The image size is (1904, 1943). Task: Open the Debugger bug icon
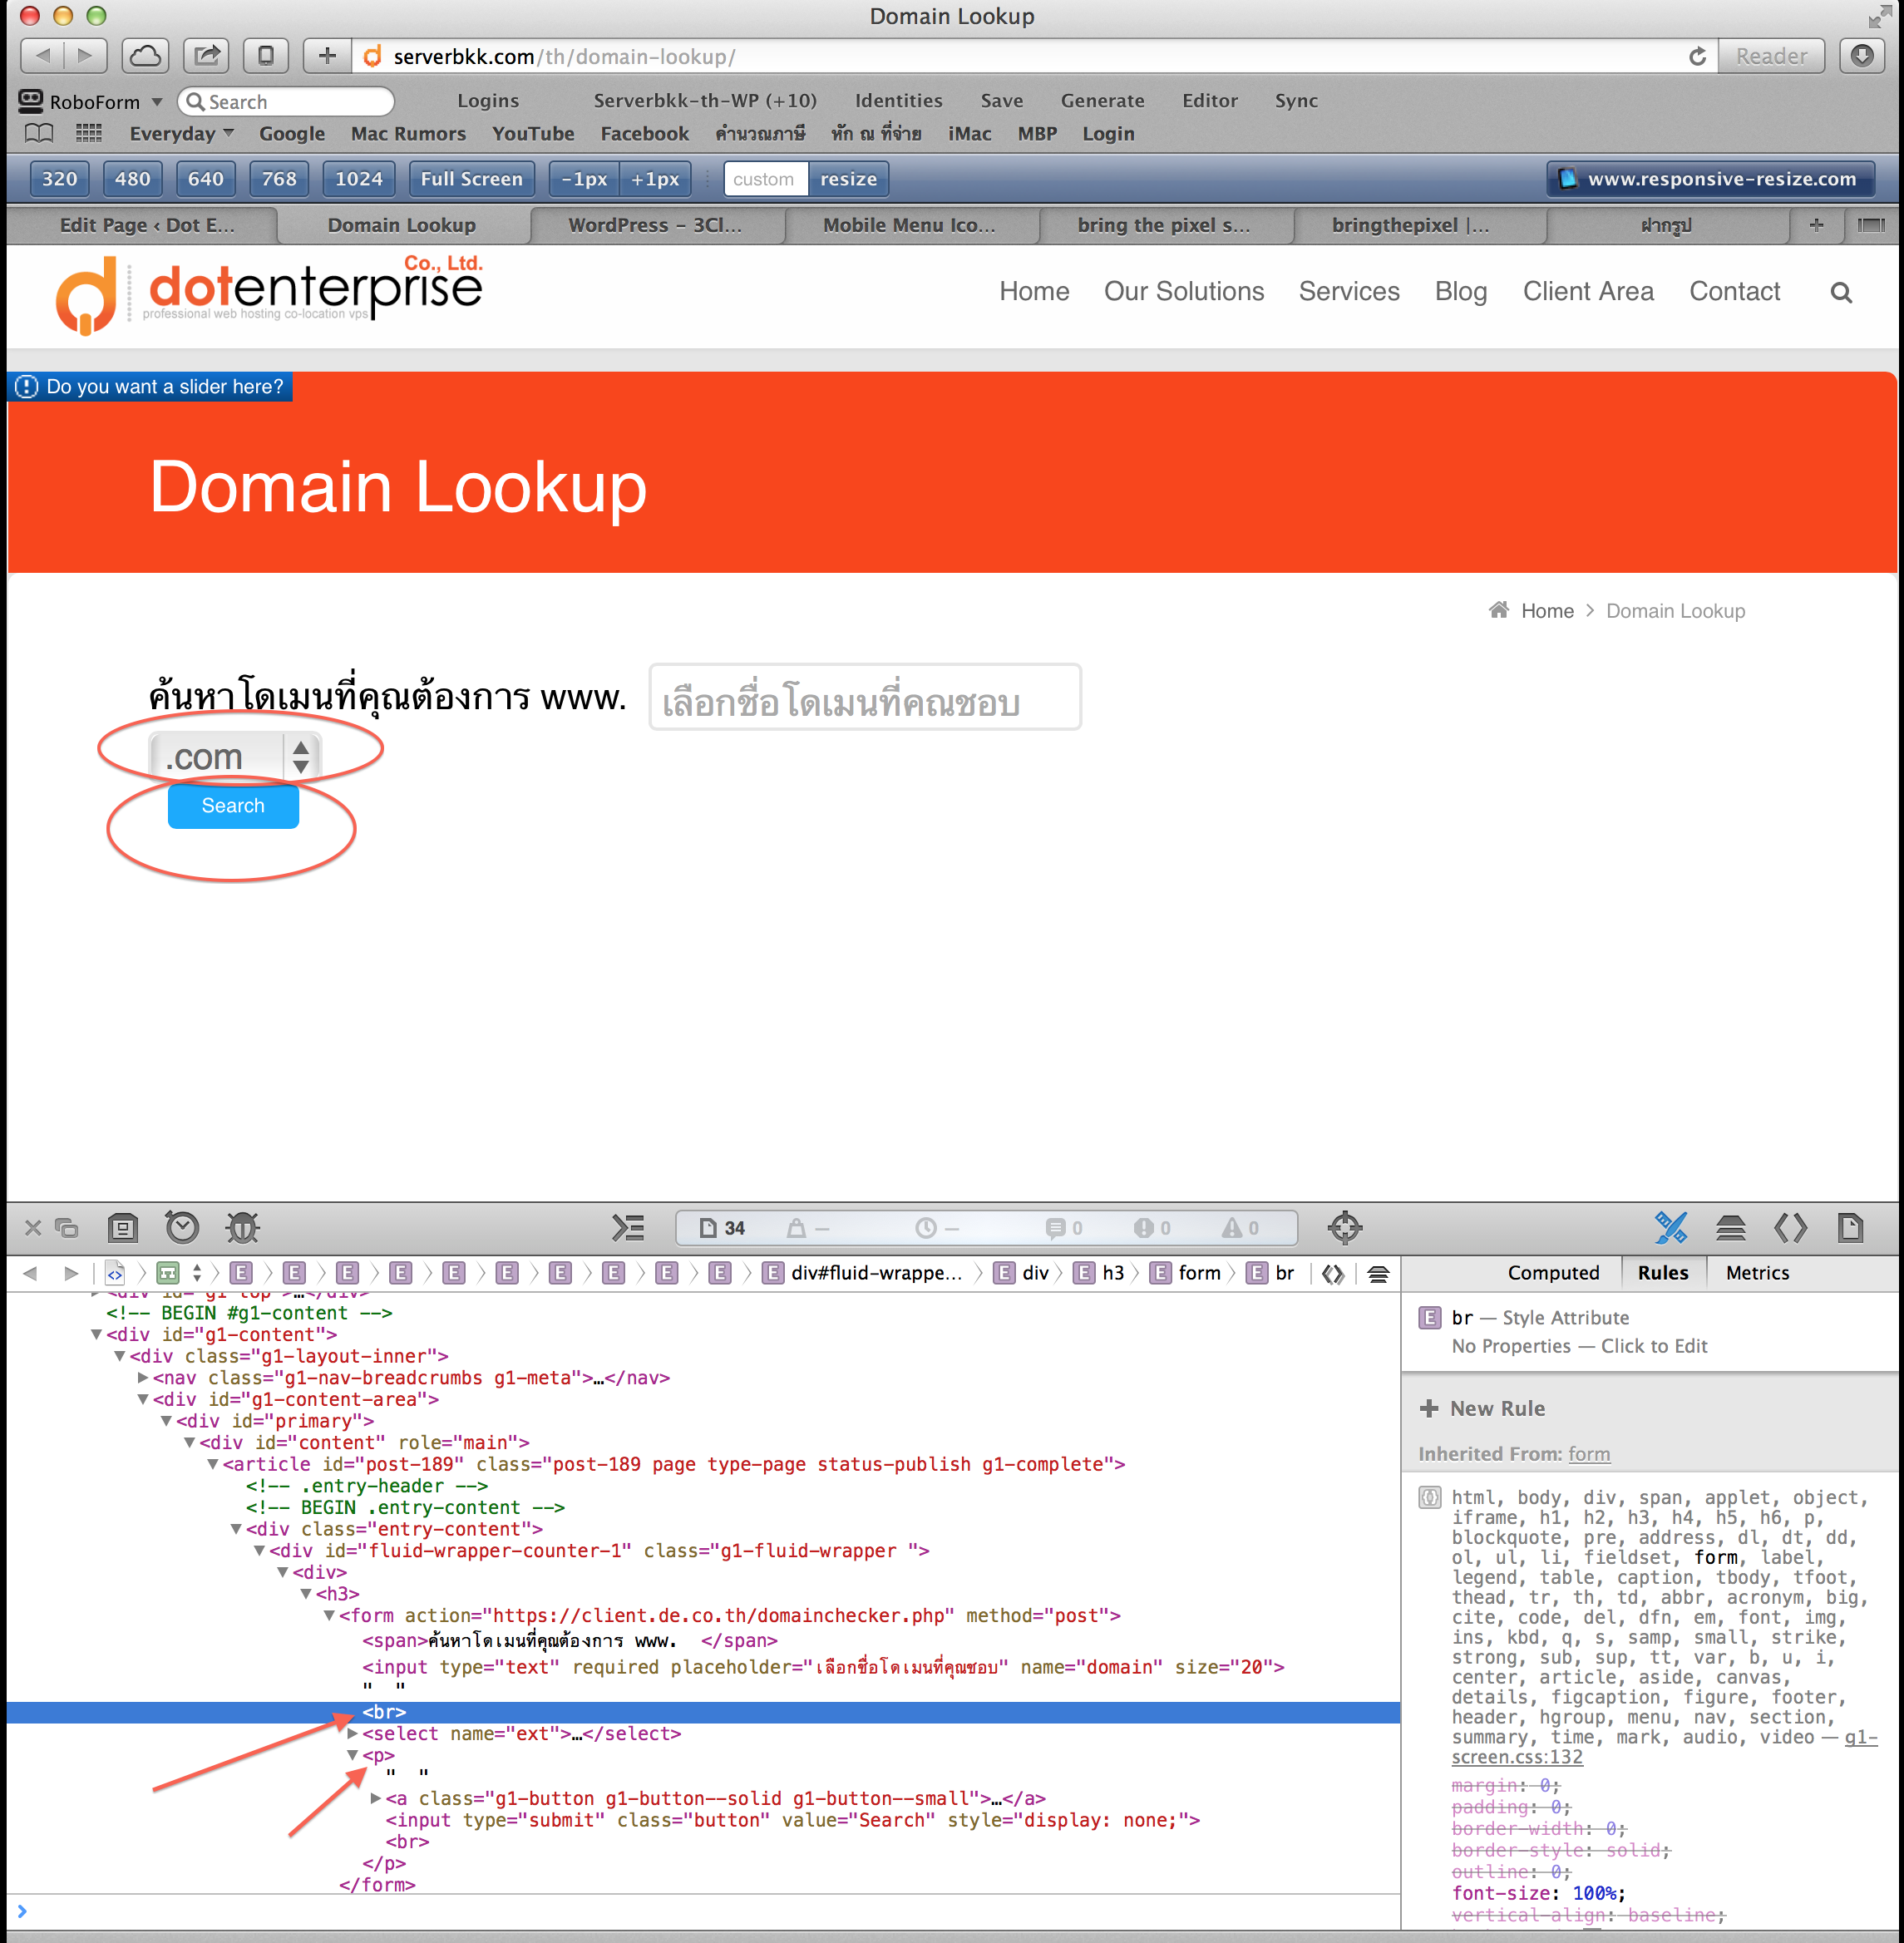[x=242, y=1227]
